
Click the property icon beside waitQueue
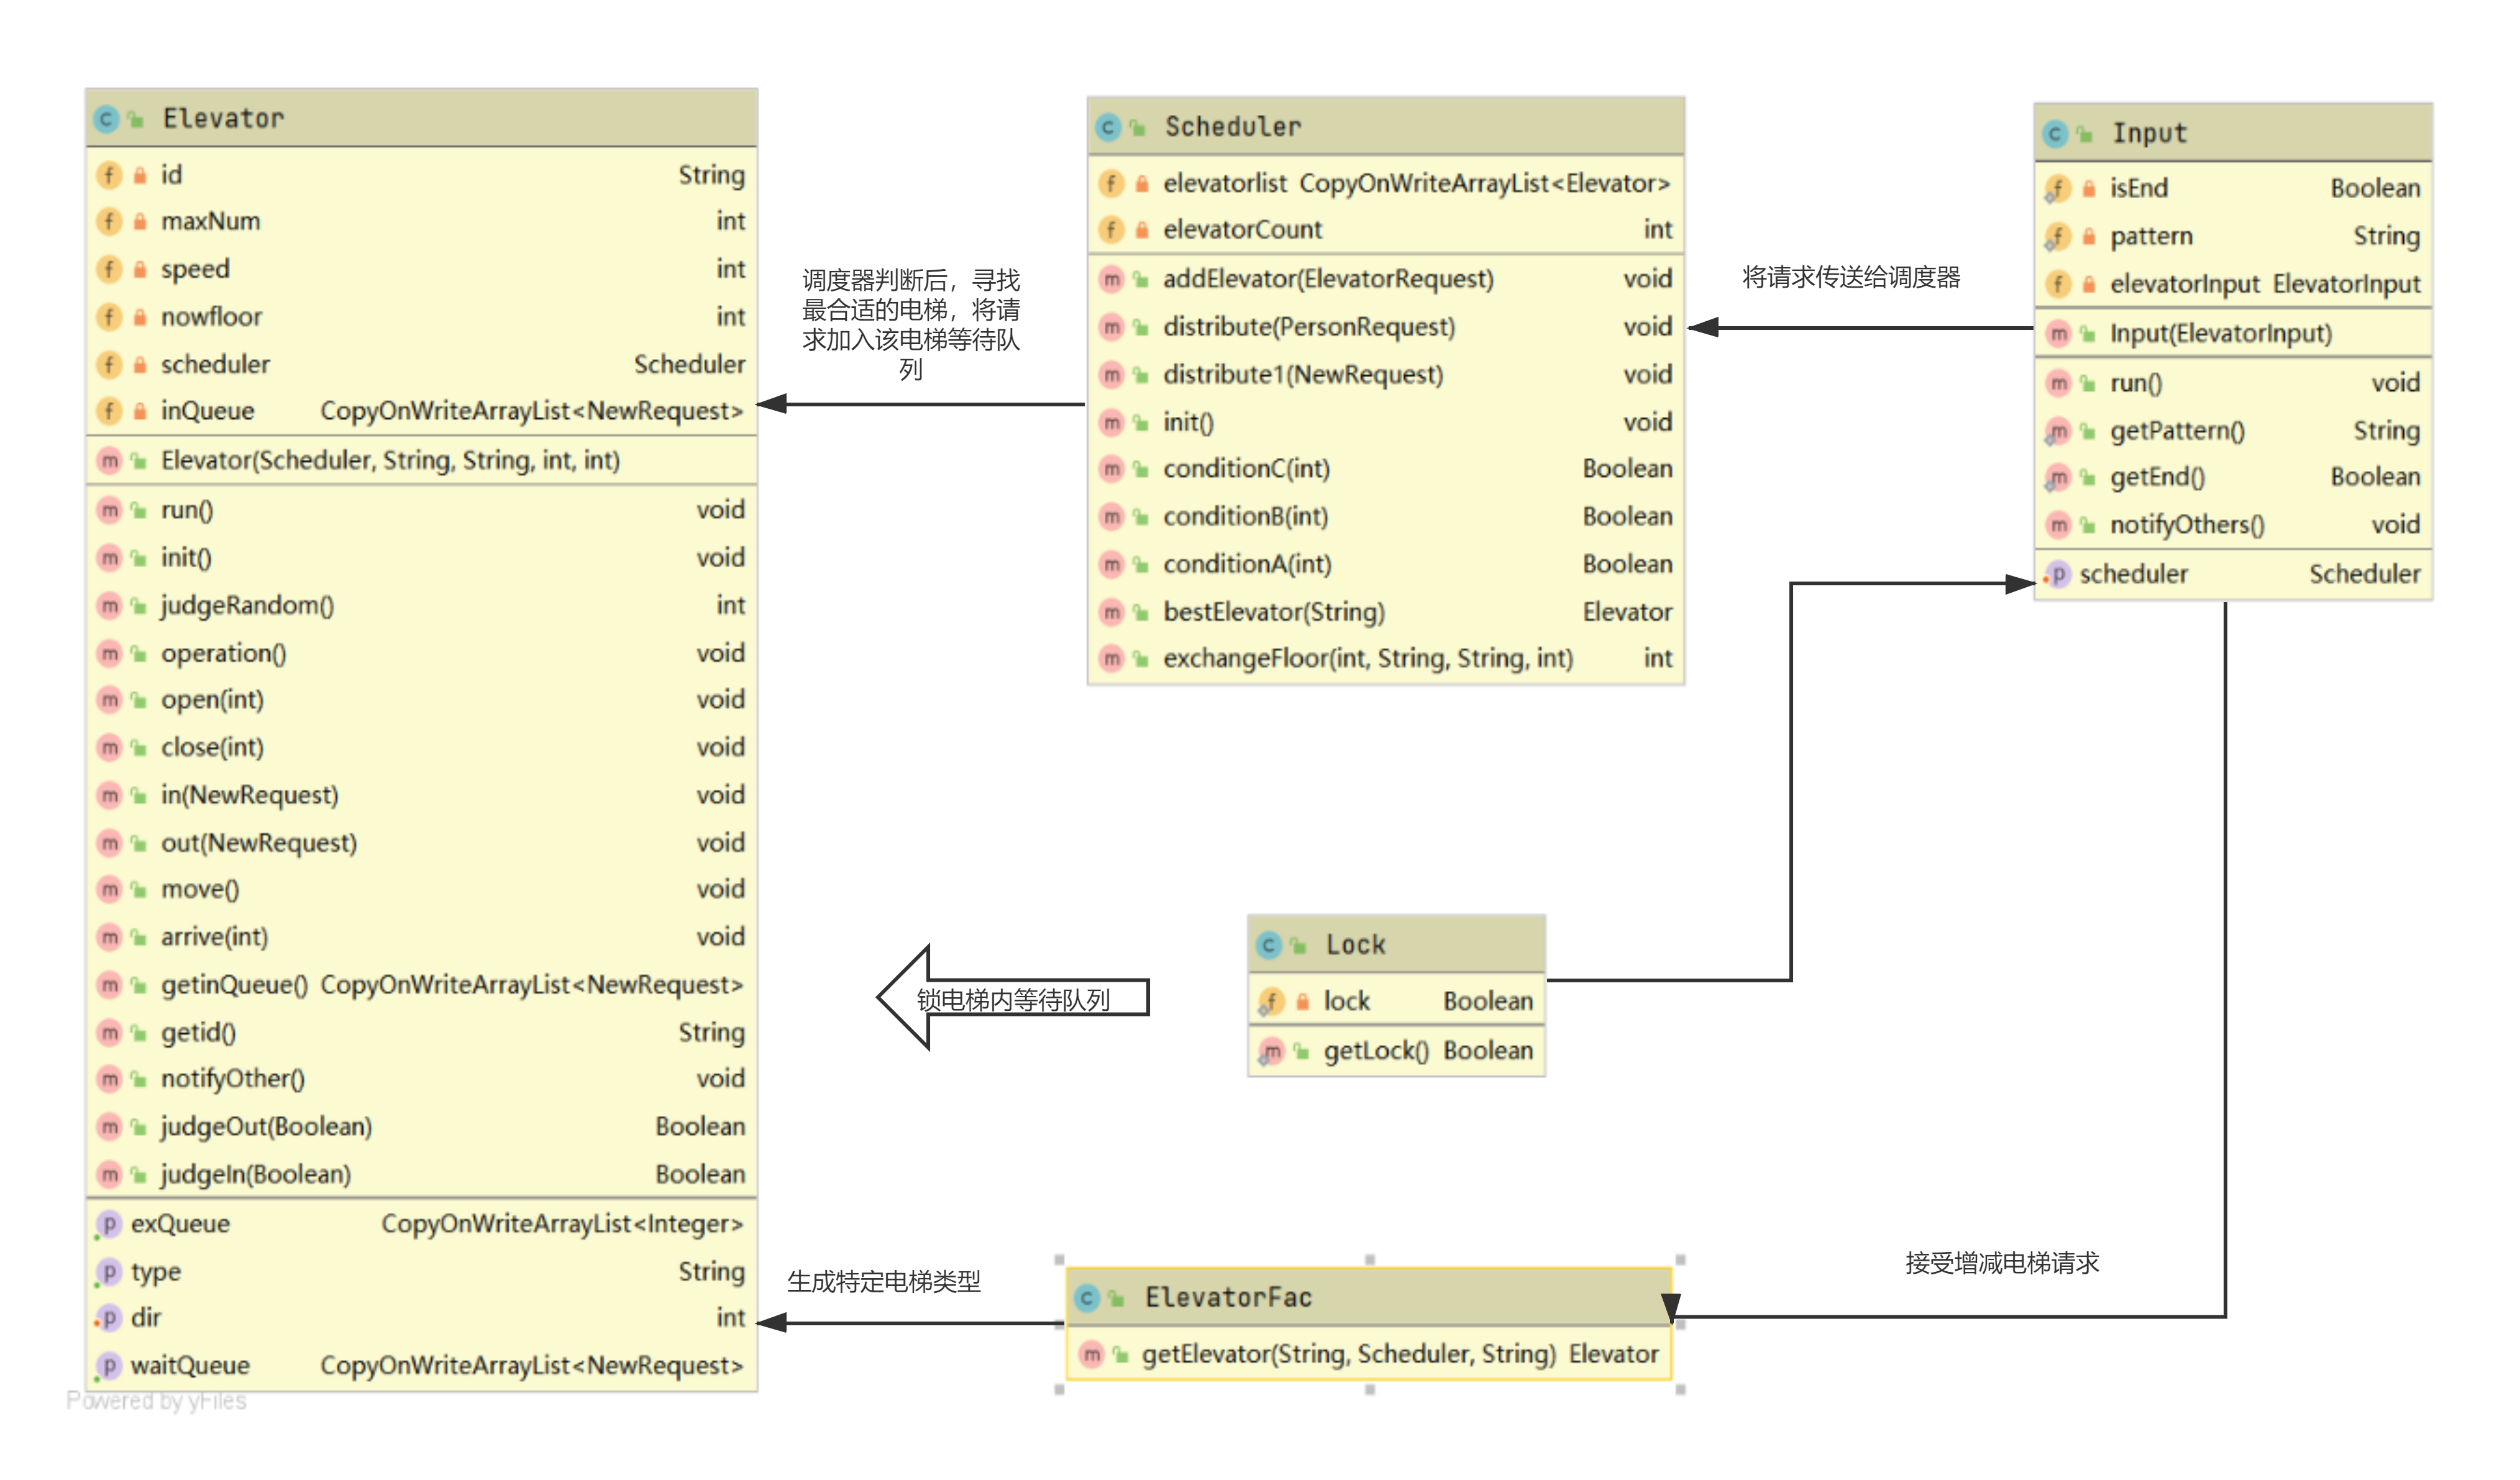(x=109, y=1366)
